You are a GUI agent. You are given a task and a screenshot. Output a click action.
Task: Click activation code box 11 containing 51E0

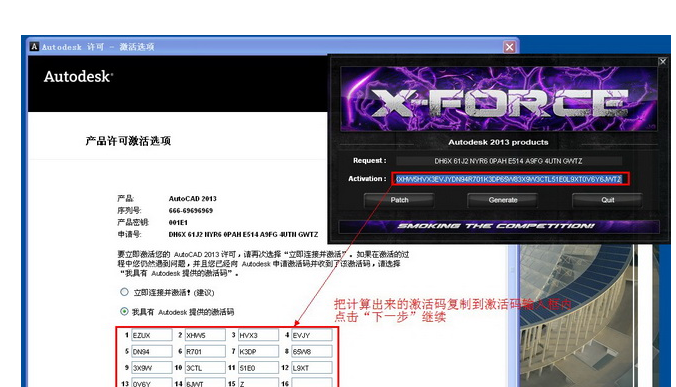click(x=258, y=368)
